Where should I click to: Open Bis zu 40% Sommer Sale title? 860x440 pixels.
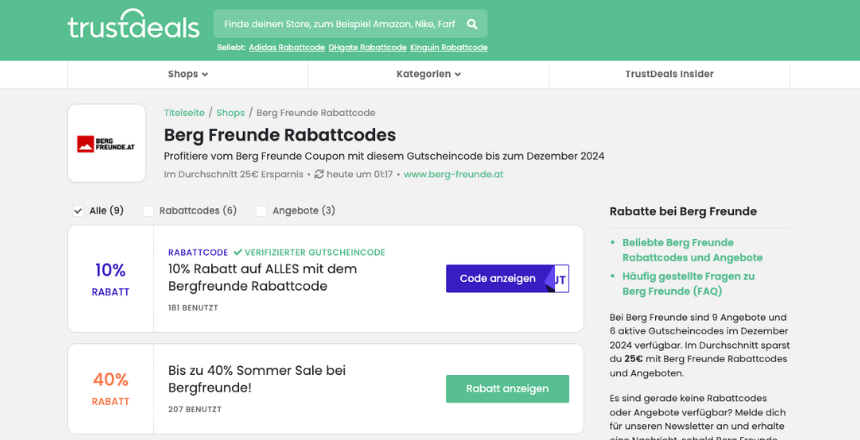[257, 379]
